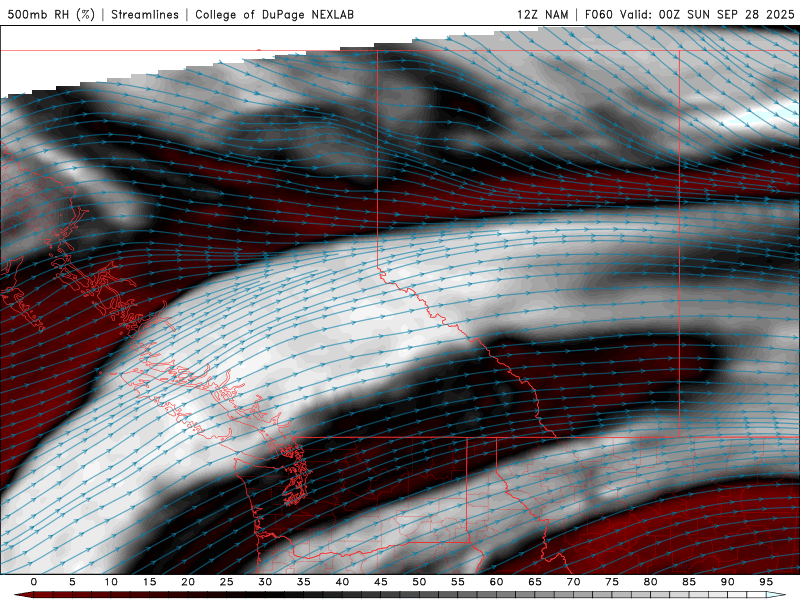Click the 95 value on the color scale

766,582
